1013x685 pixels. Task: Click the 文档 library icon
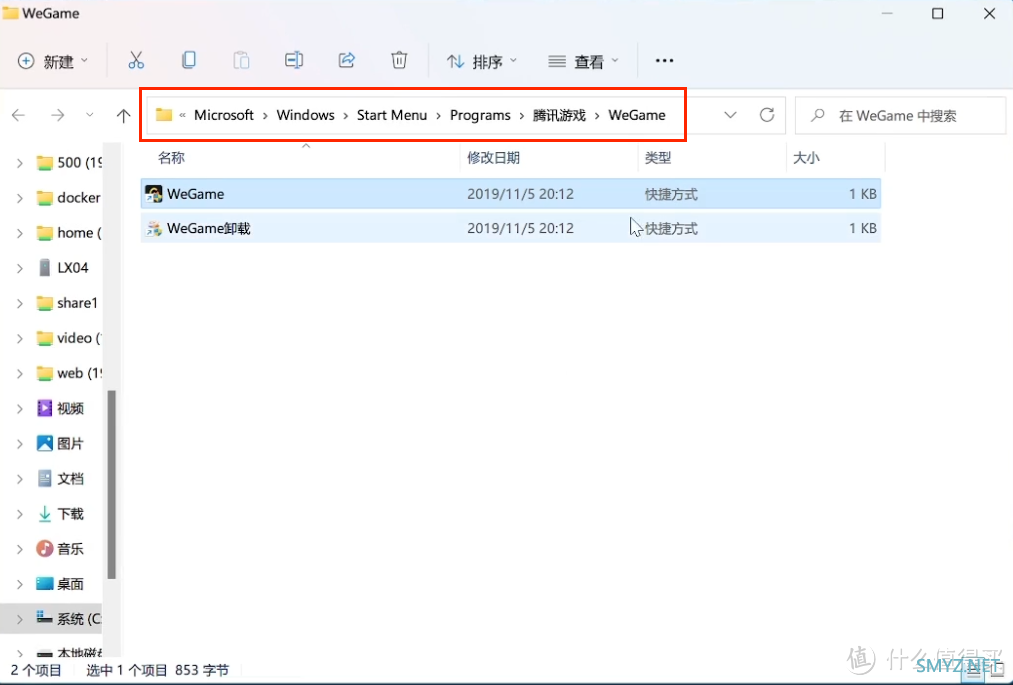point(45,478)
